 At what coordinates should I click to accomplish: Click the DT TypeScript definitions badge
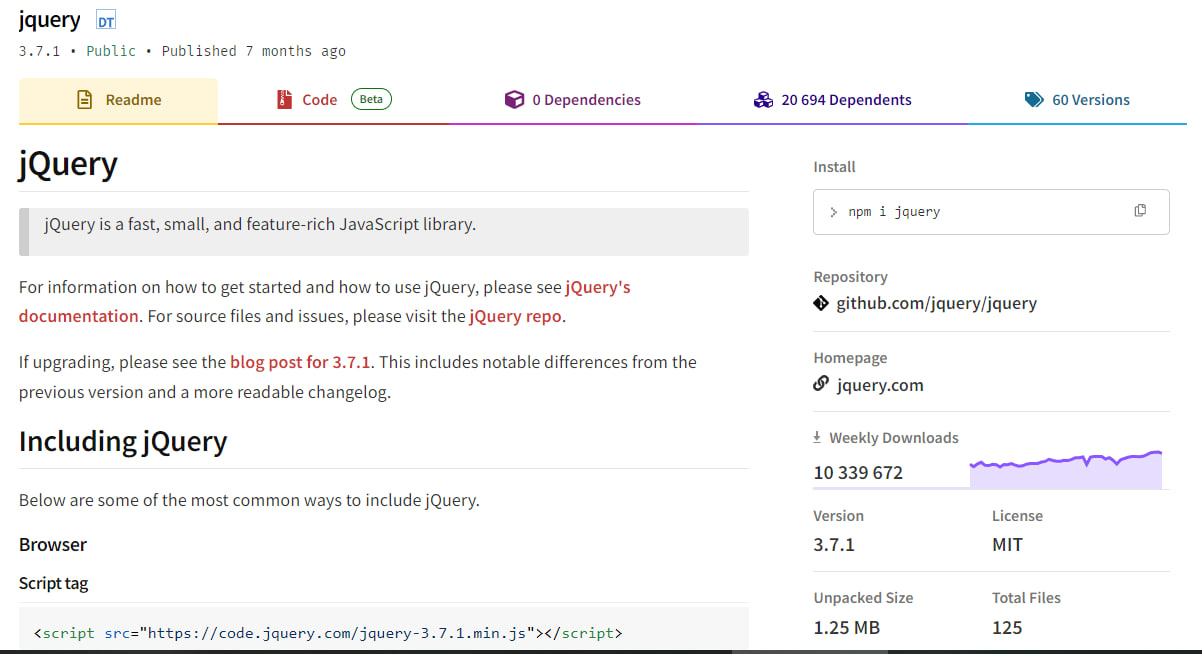[x=106, y=21]
